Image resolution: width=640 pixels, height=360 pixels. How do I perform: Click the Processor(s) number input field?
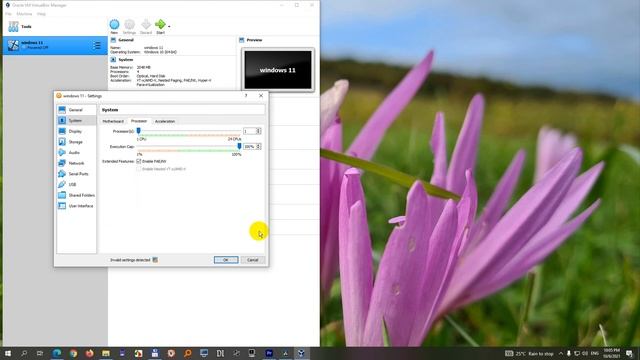[x=249, y=131]
